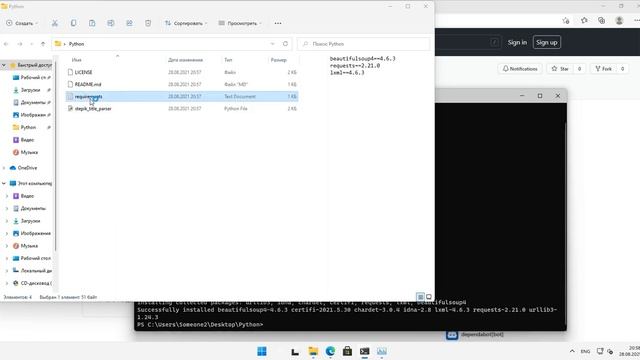Go up one folder level arrow
Viewport: 640px width, 360px height.
(43, 44)
